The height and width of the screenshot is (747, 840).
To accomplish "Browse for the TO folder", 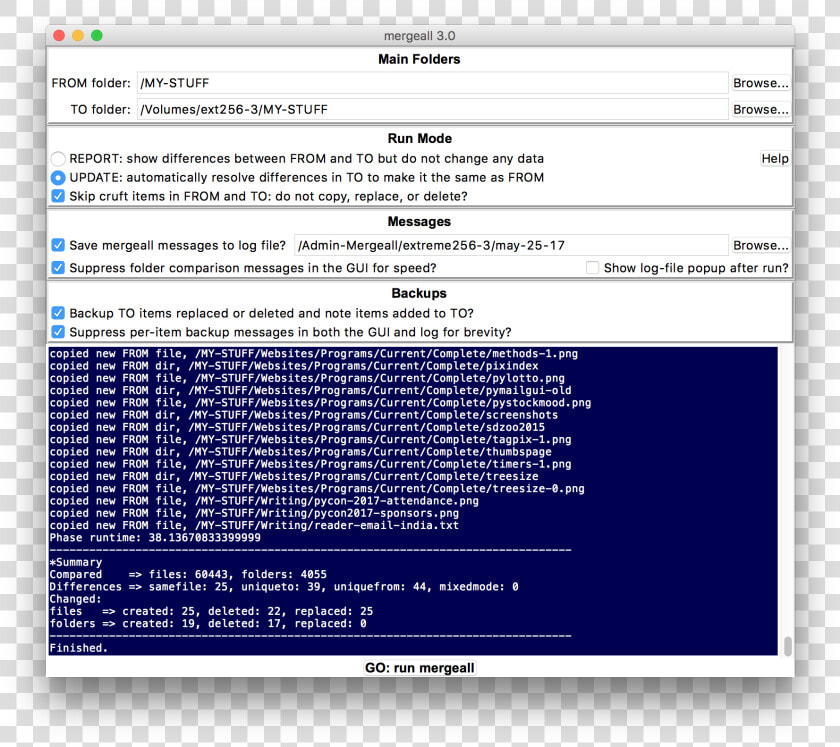I will 760,109.
